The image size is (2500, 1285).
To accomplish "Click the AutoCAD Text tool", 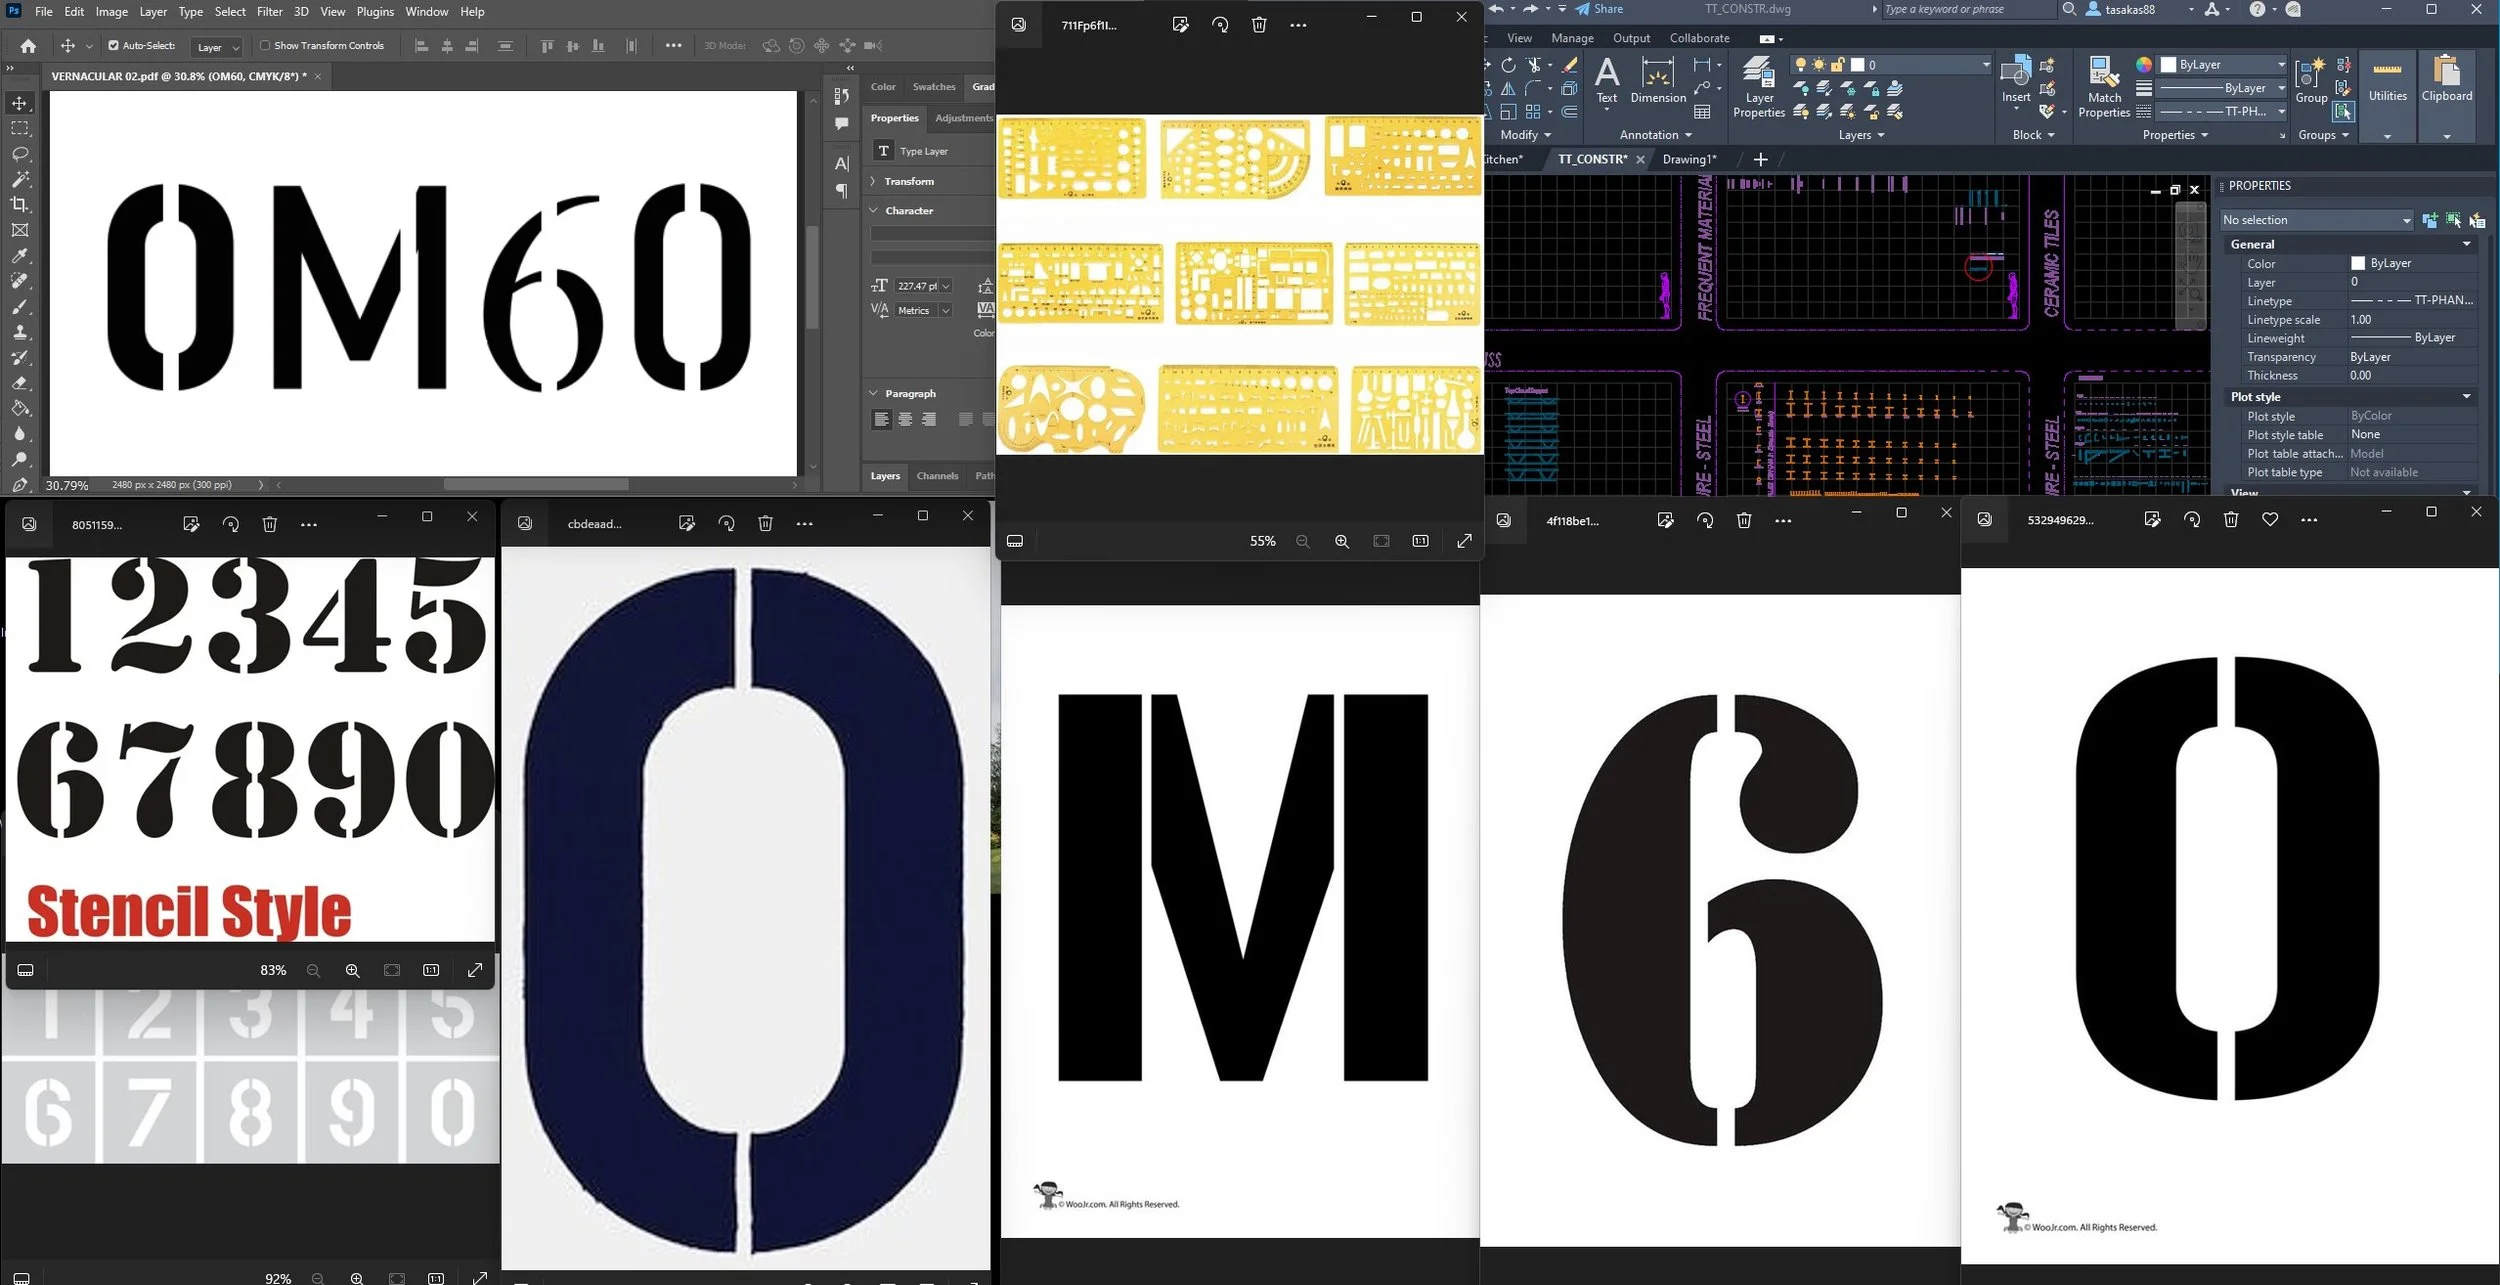I will click(x=1606, y=74).
